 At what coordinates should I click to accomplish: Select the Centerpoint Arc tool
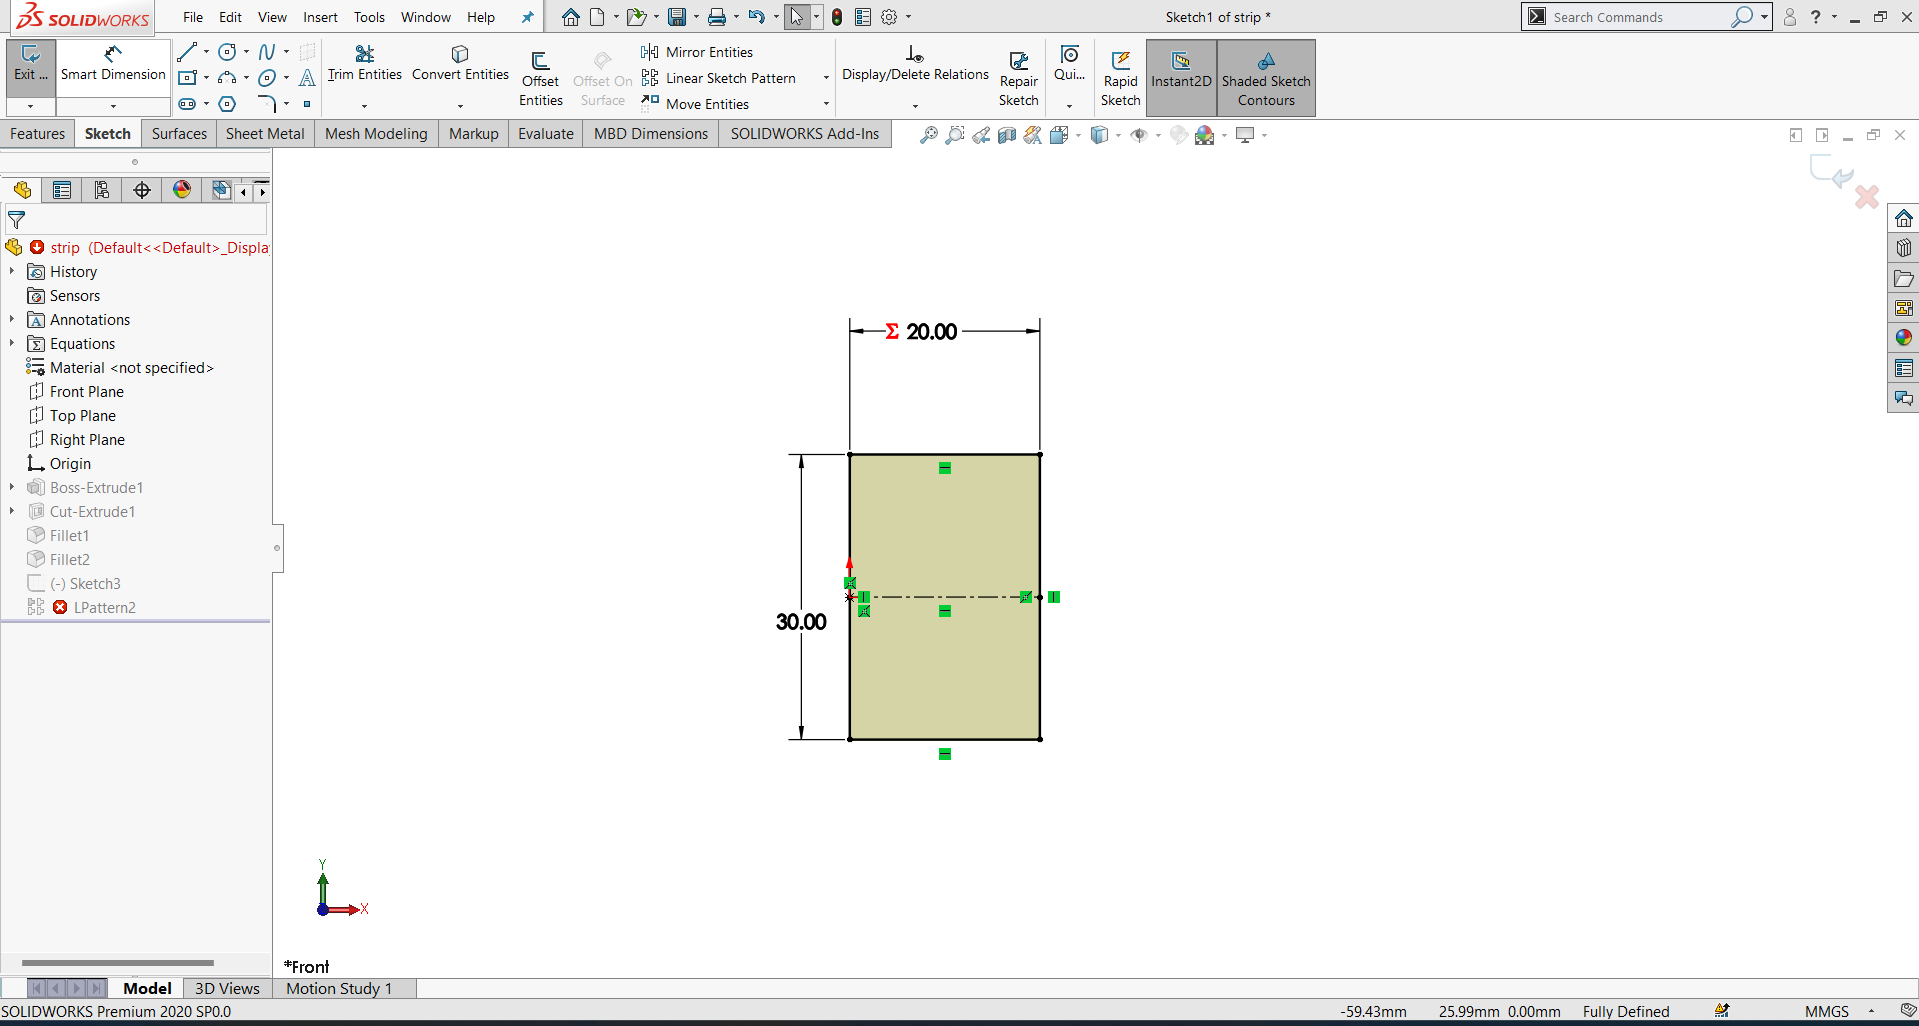point(227,78)
